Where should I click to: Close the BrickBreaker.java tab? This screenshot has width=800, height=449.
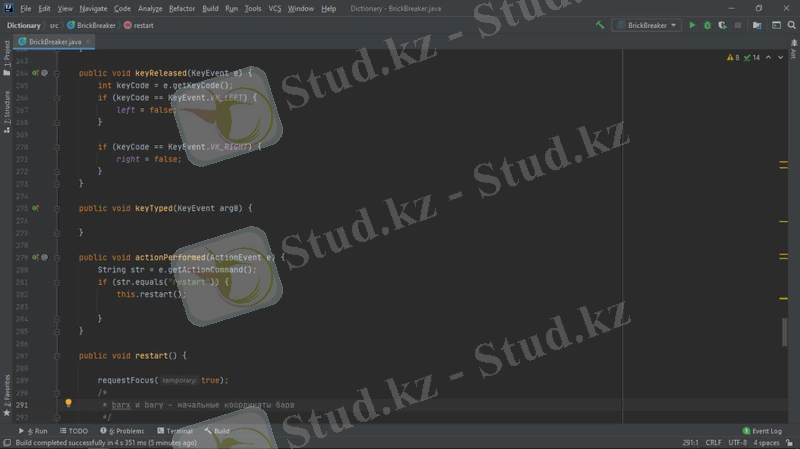point(88,42)
